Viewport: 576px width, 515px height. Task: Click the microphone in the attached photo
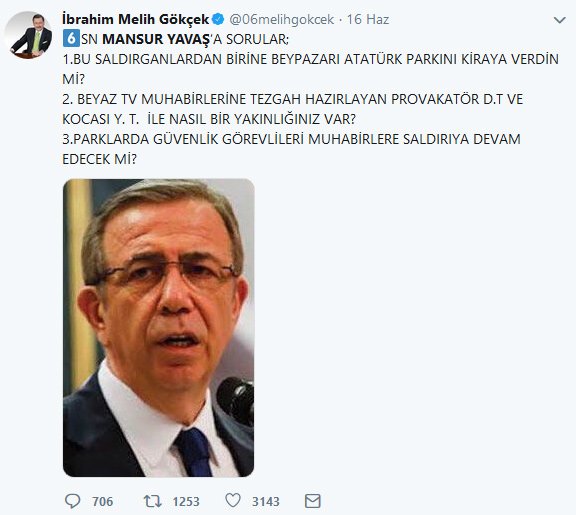(236, 401)
